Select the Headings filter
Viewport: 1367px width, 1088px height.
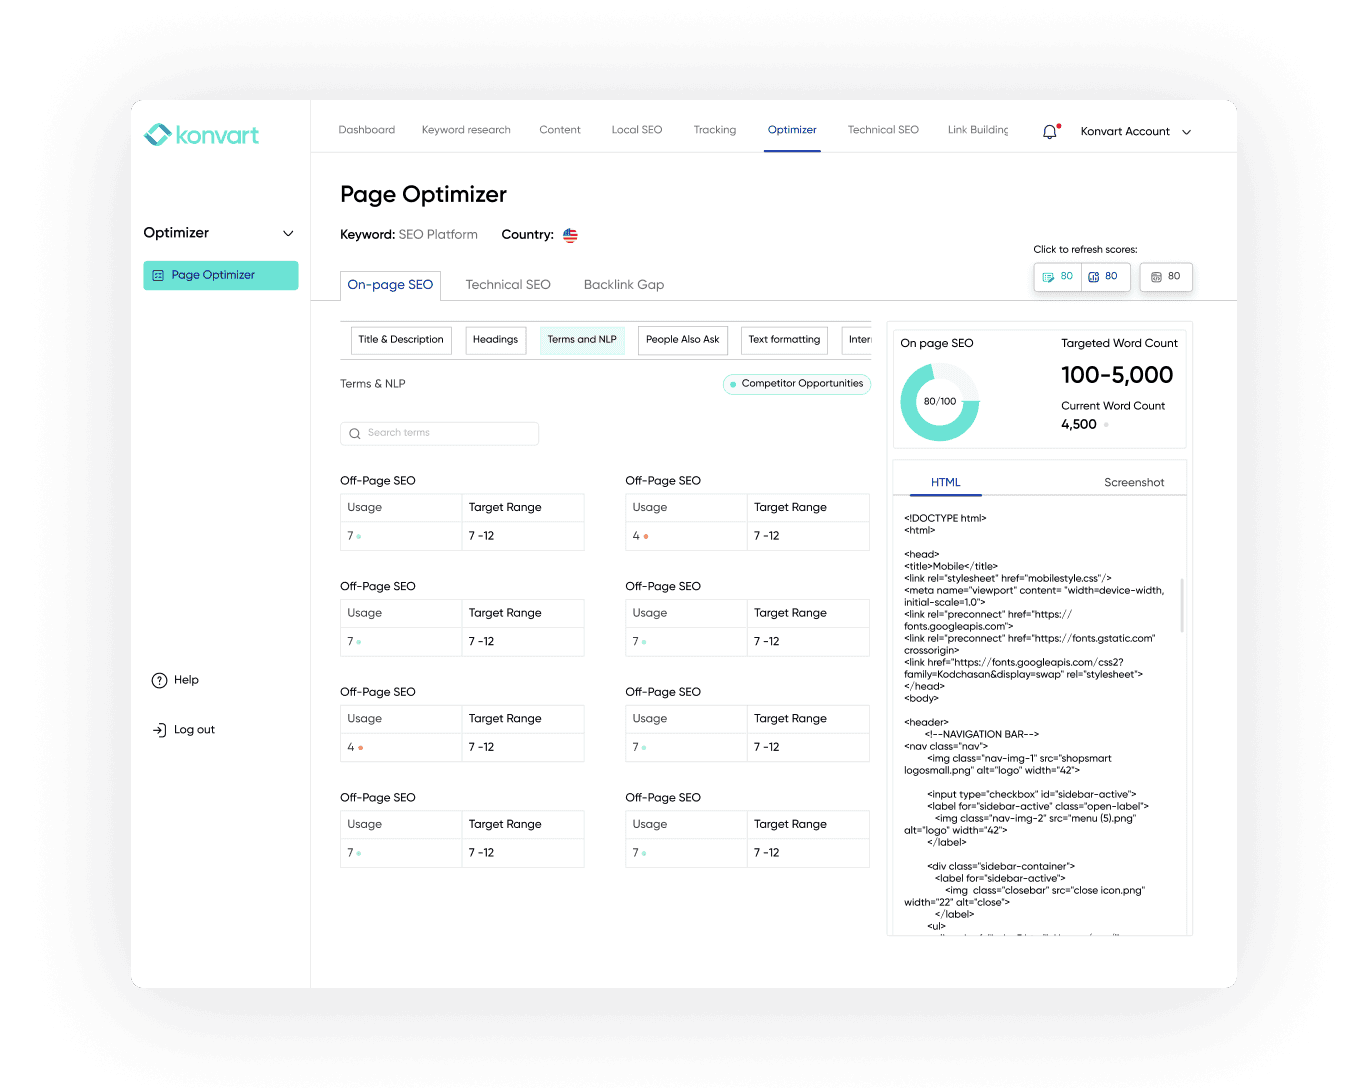coord(495,340)
